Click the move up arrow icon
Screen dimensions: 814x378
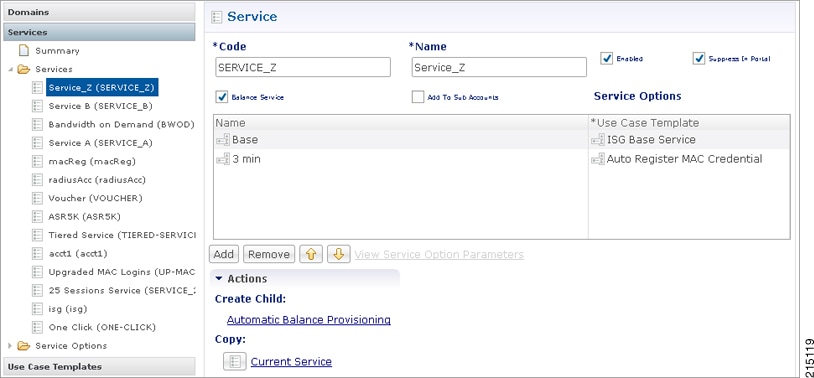(310, 254)
